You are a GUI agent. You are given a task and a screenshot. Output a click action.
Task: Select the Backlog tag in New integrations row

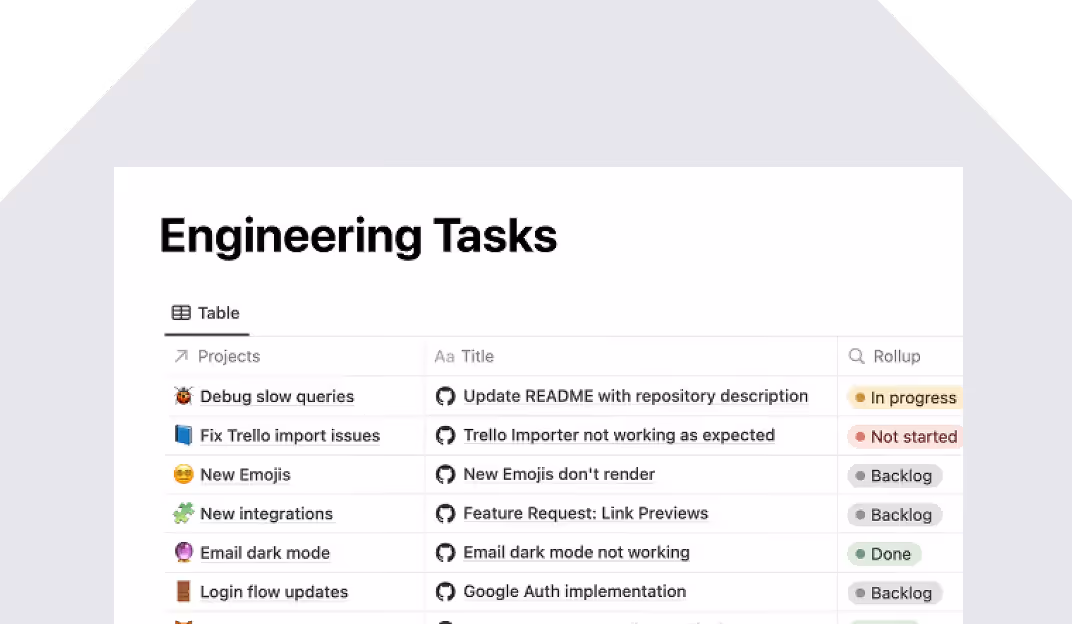tap(895, 515)
